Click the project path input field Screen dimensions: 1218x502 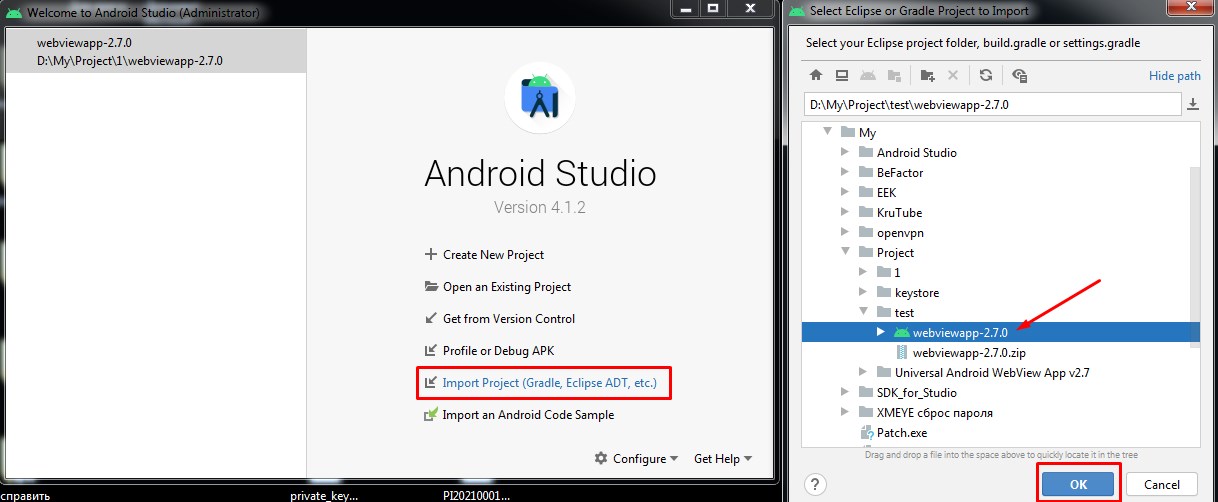[993, 104]
